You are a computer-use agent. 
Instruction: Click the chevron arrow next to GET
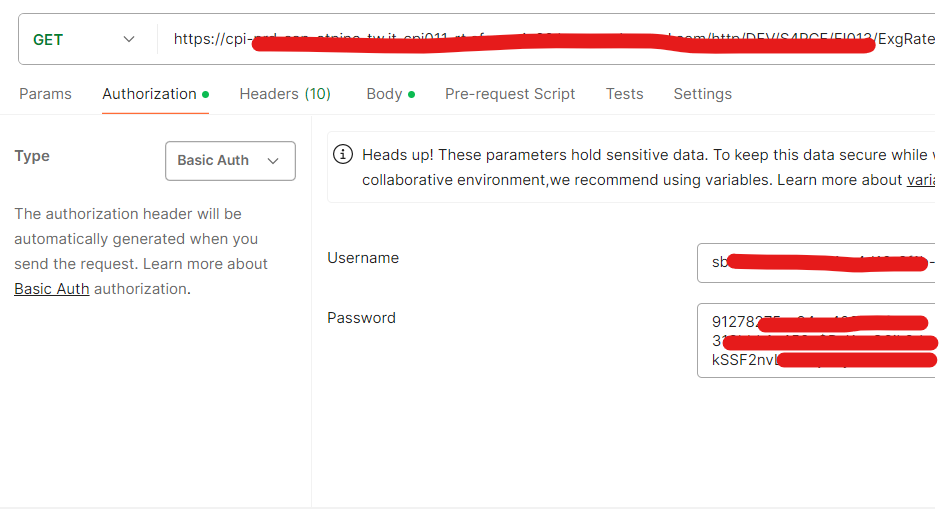(x=129, y=40)
